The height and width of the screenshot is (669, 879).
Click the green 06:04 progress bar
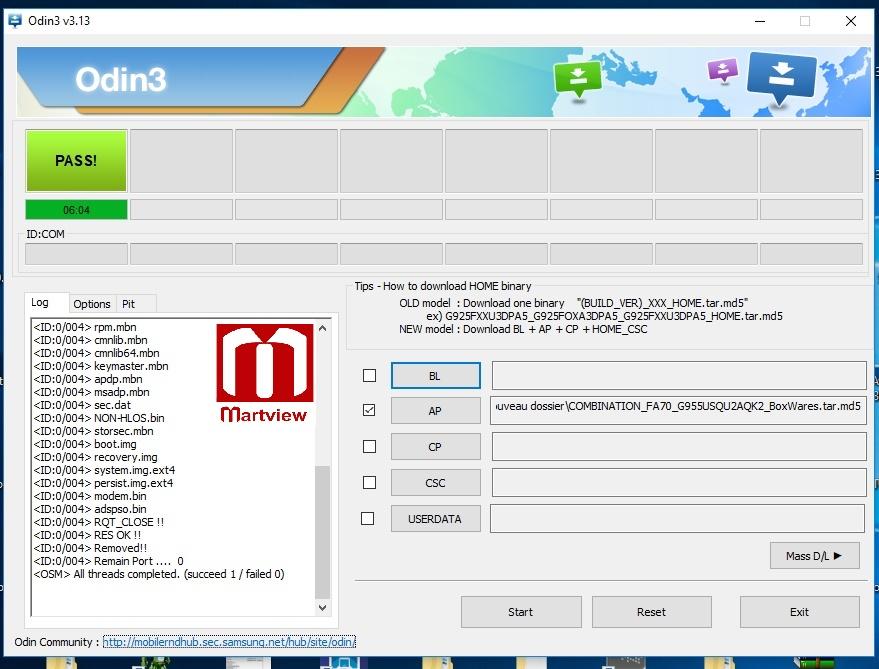pyautogui.click(x=76, y=210)
